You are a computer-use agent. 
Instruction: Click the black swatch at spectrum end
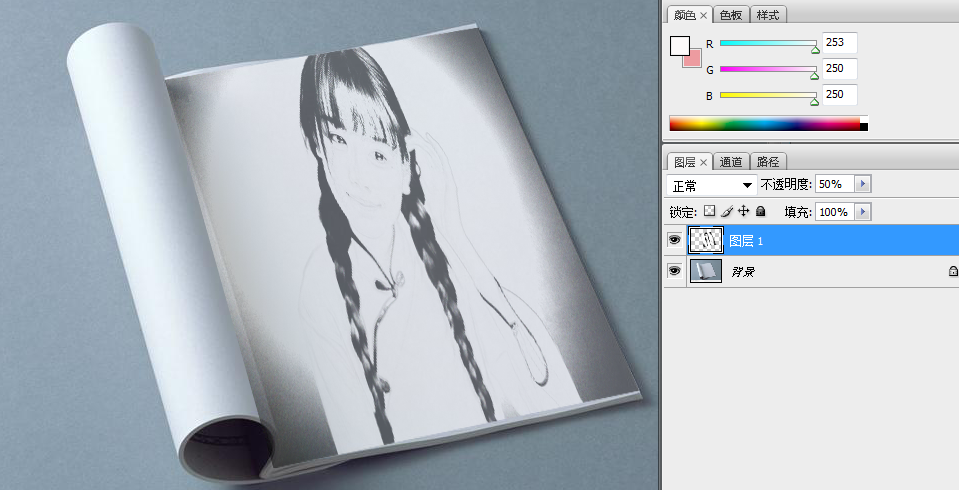(x=864, y=127)
